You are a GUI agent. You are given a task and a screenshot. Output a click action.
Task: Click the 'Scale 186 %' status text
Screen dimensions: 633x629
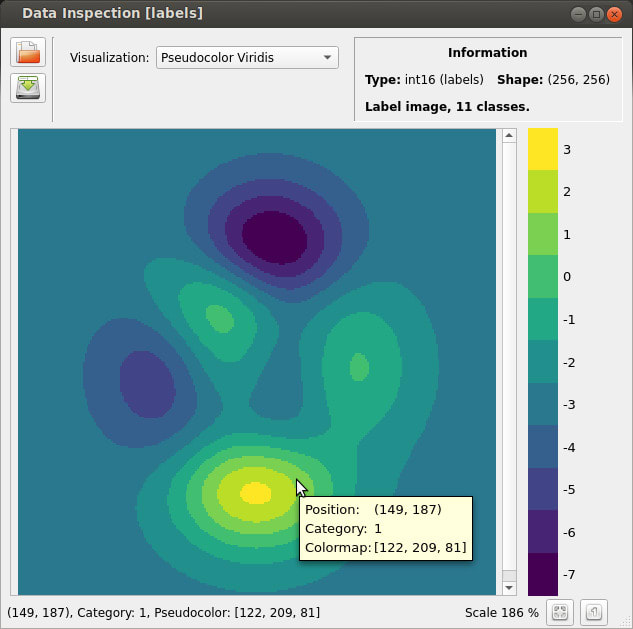pos(502,612)
